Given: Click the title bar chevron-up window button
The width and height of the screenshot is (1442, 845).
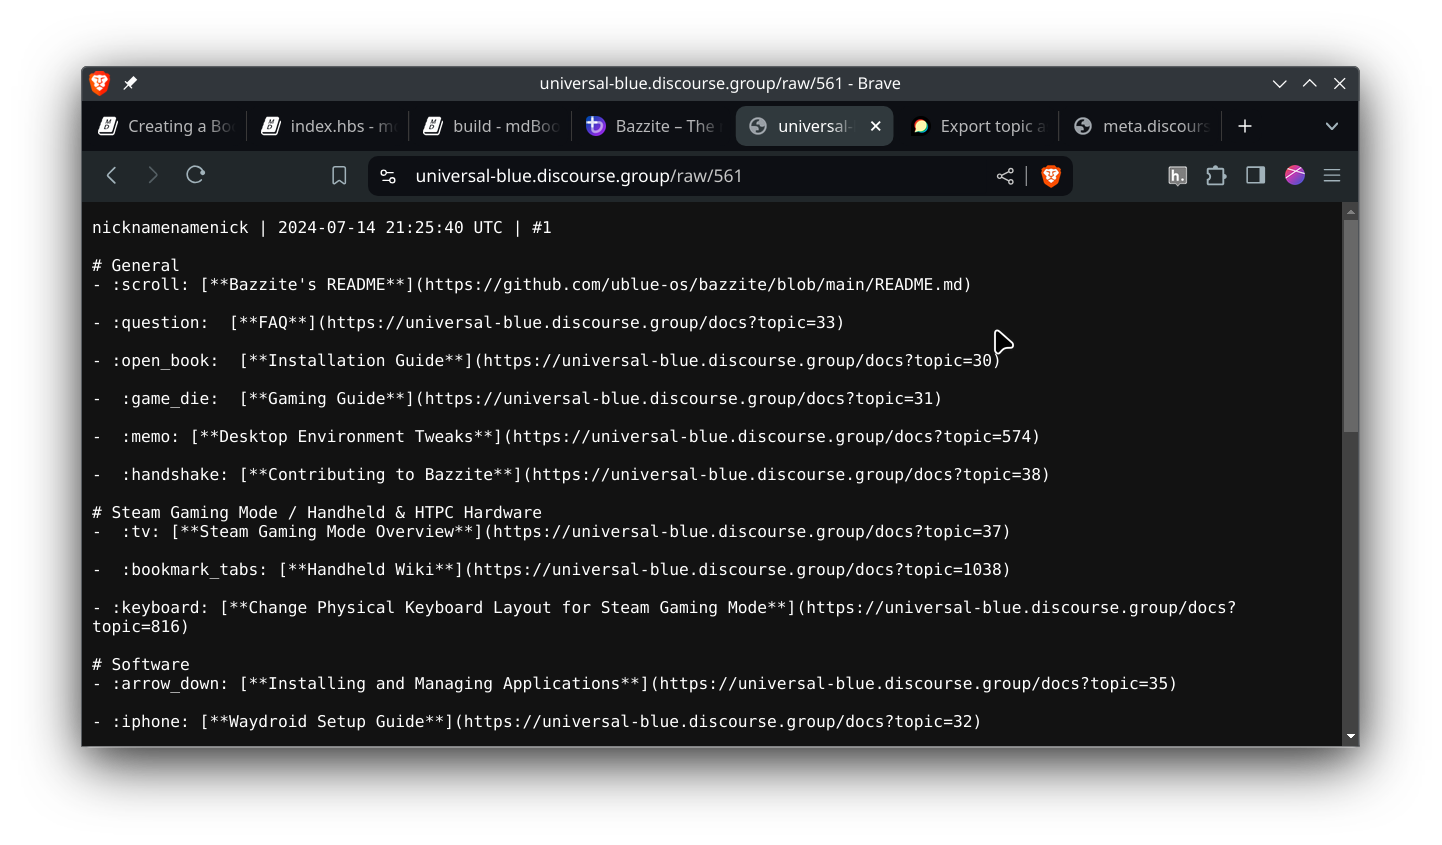Looking at the screenshot, I should [1310, 83].
